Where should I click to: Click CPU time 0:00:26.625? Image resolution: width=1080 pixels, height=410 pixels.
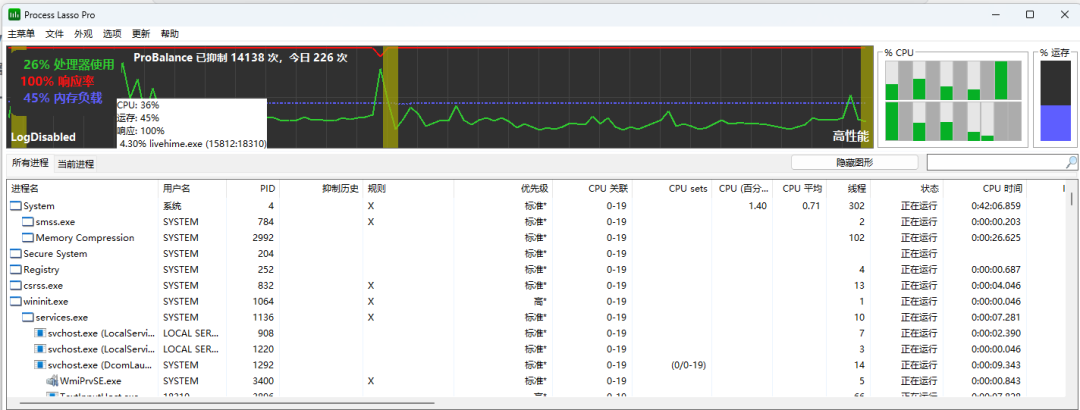(996, 238)
